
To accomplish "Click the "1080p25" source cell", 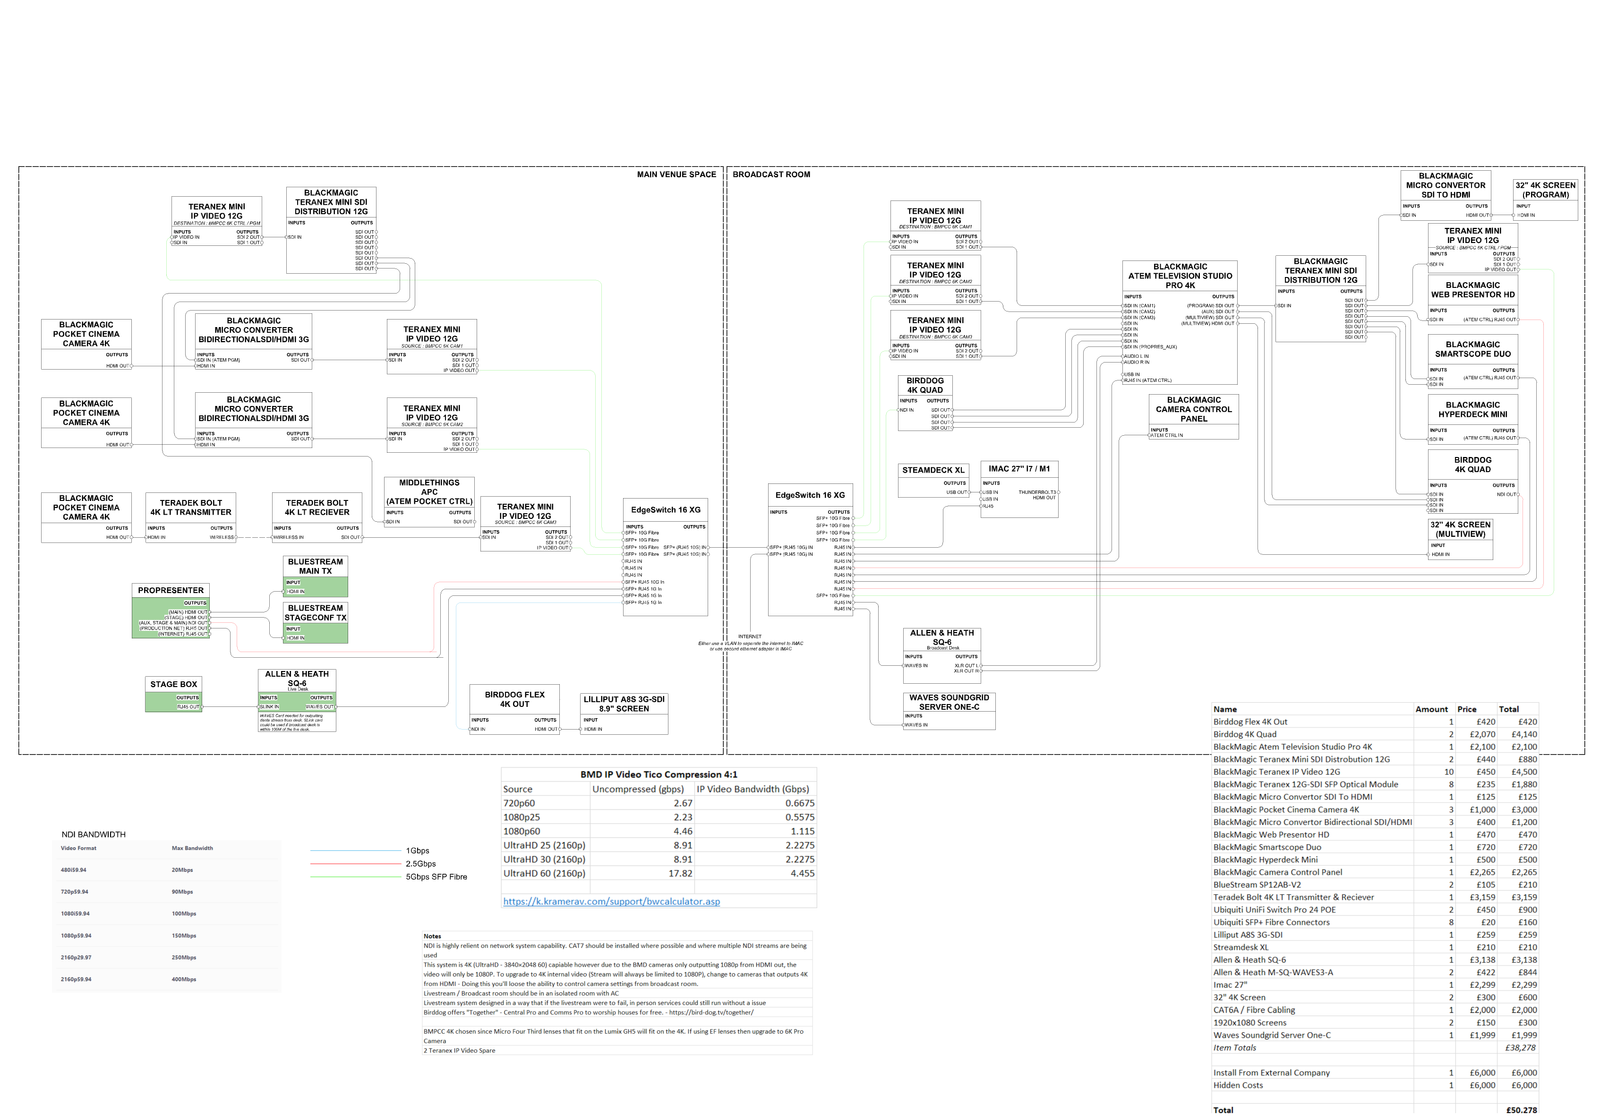I will point(545,817).
